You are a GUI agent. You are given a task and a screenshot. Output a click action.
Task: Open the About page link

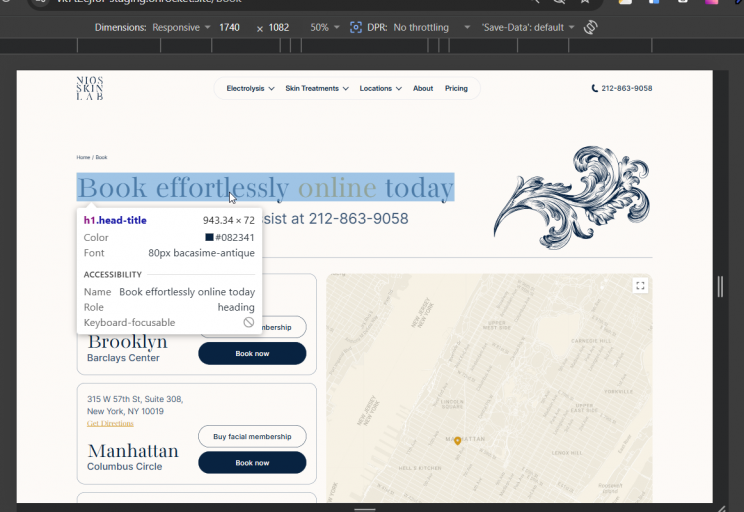point(423,88)
